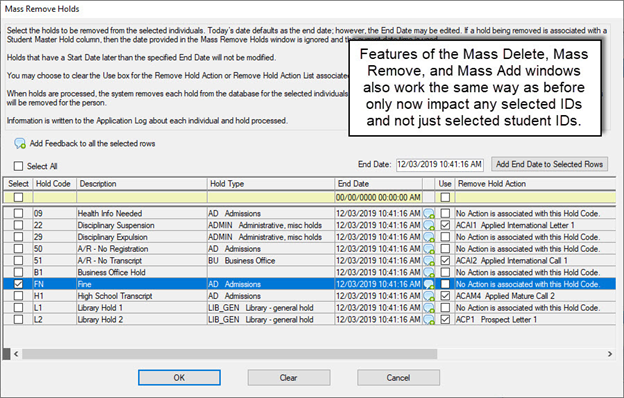Confirm with the OK button
This screenshot has height=398, width=624.
click(179, 377)
